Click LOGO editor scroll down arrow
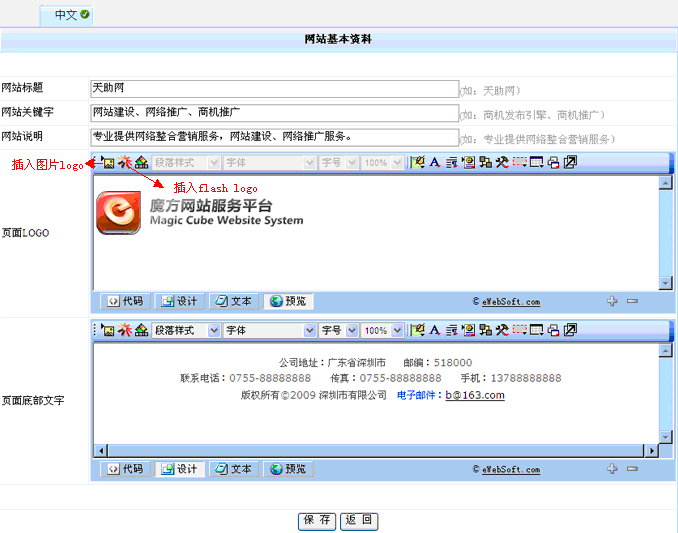The image size is (678, 533). [665, 283]
